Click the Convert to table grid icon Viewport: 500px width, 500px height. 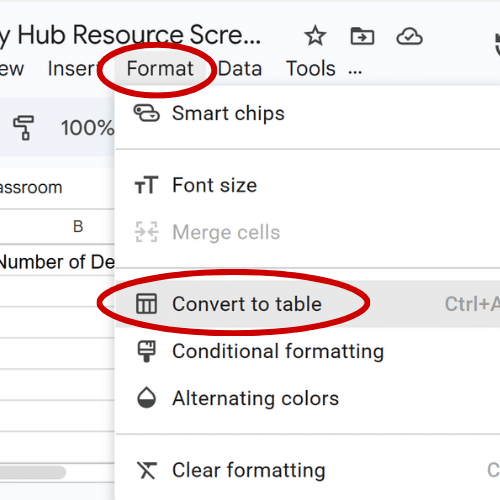146,304
